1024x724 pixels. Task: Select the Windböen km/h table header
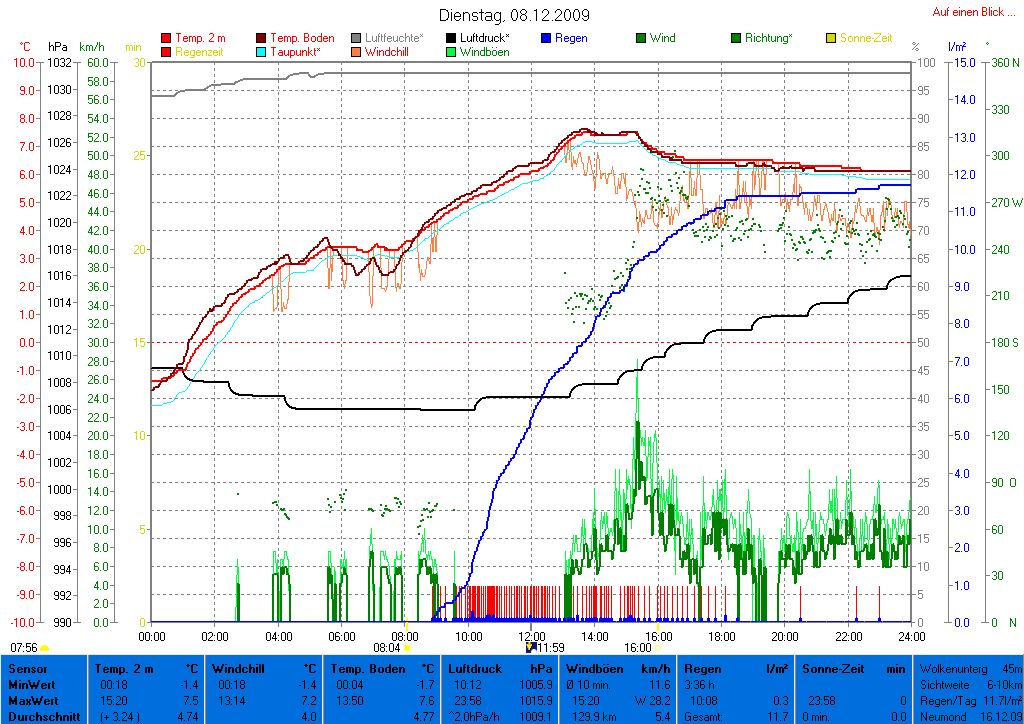click(x=617, y=668)
